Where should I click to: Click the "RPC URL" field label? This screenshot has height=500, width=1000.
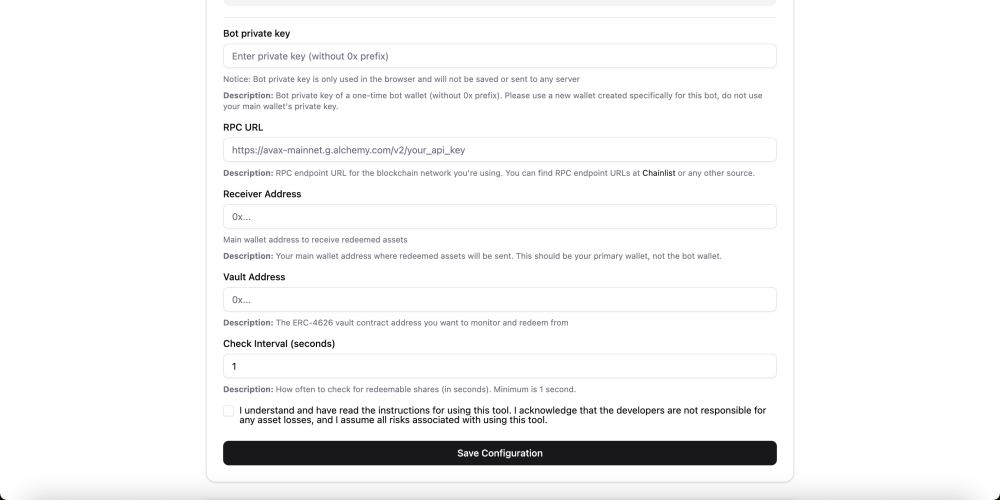tap(243, 128)
